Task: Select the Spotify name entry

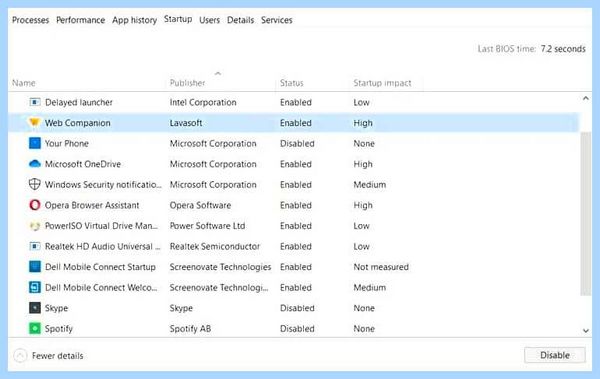Action: click(59, 329)
